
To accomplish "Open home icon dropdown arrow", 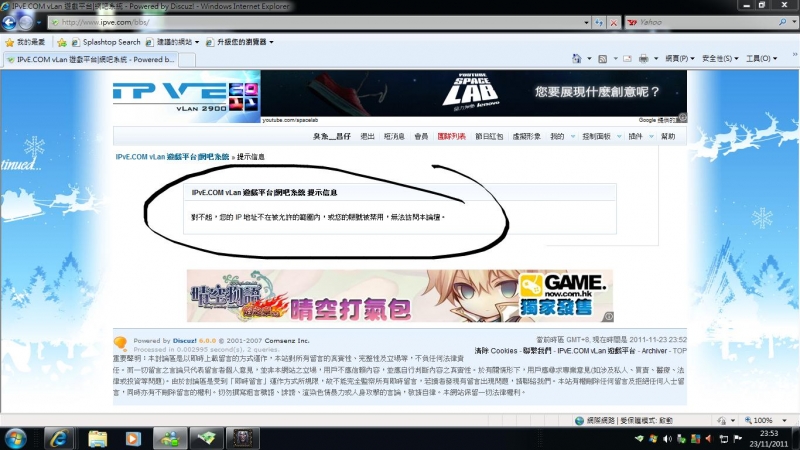I will pyautogui.click(x=589, y=59).
